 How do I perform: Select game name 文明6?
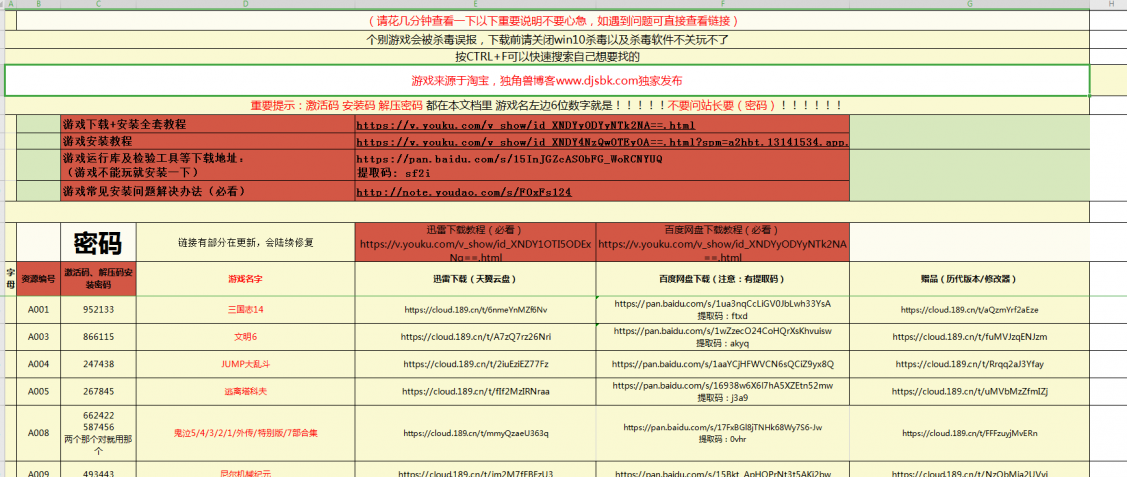pos(245,336)
